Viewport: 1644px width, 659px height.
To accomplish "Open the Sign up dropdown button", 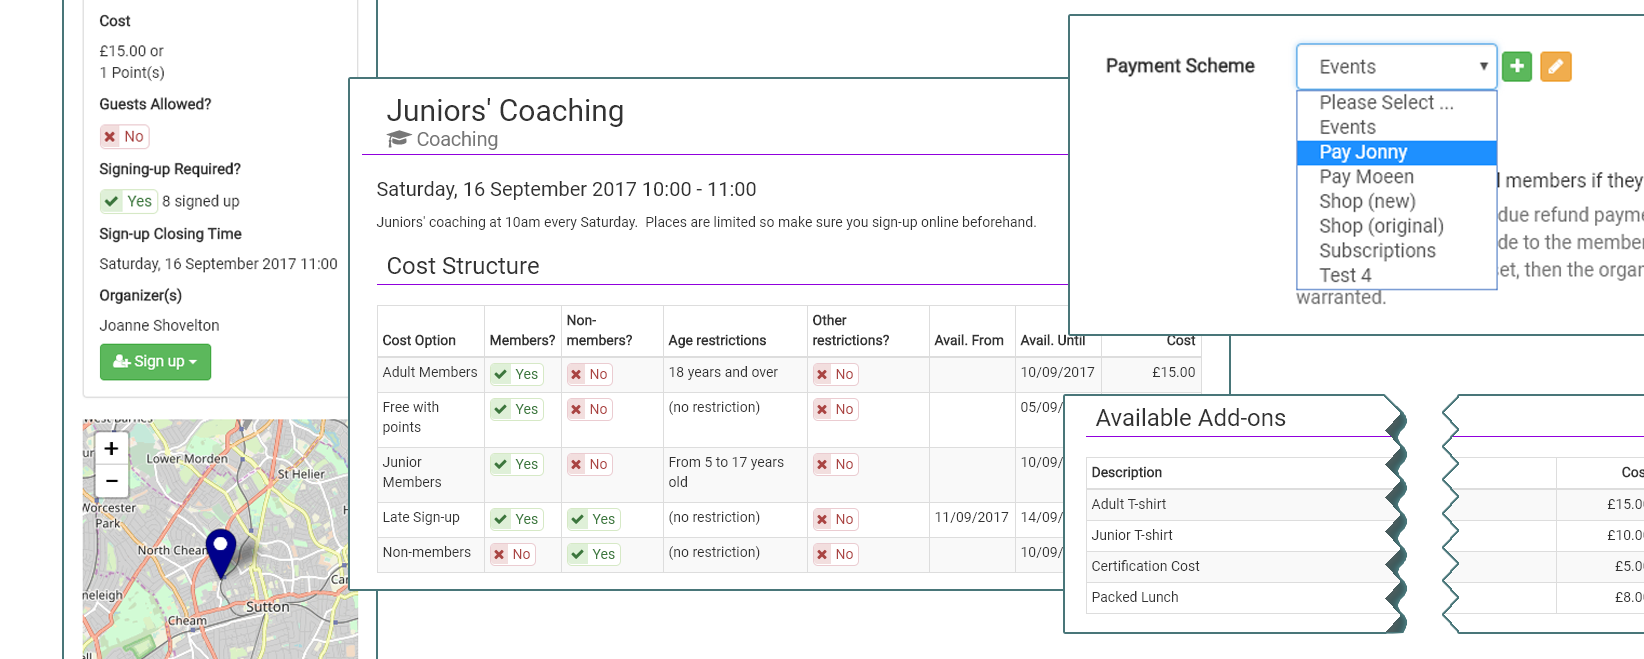I will tap(155, 361).
